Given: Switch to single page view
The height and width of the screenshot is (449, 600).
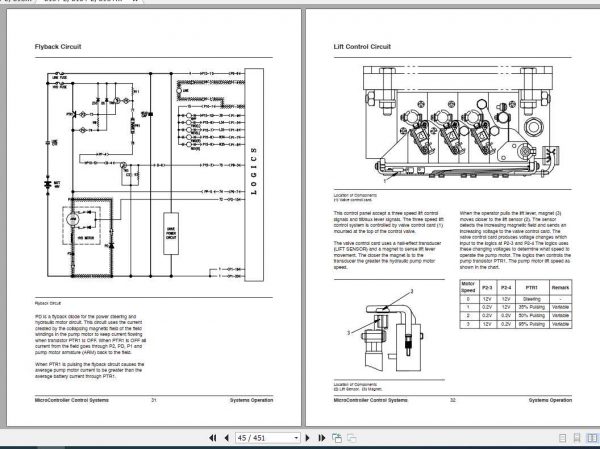Looking at the screenshot, I should [562, 438].
